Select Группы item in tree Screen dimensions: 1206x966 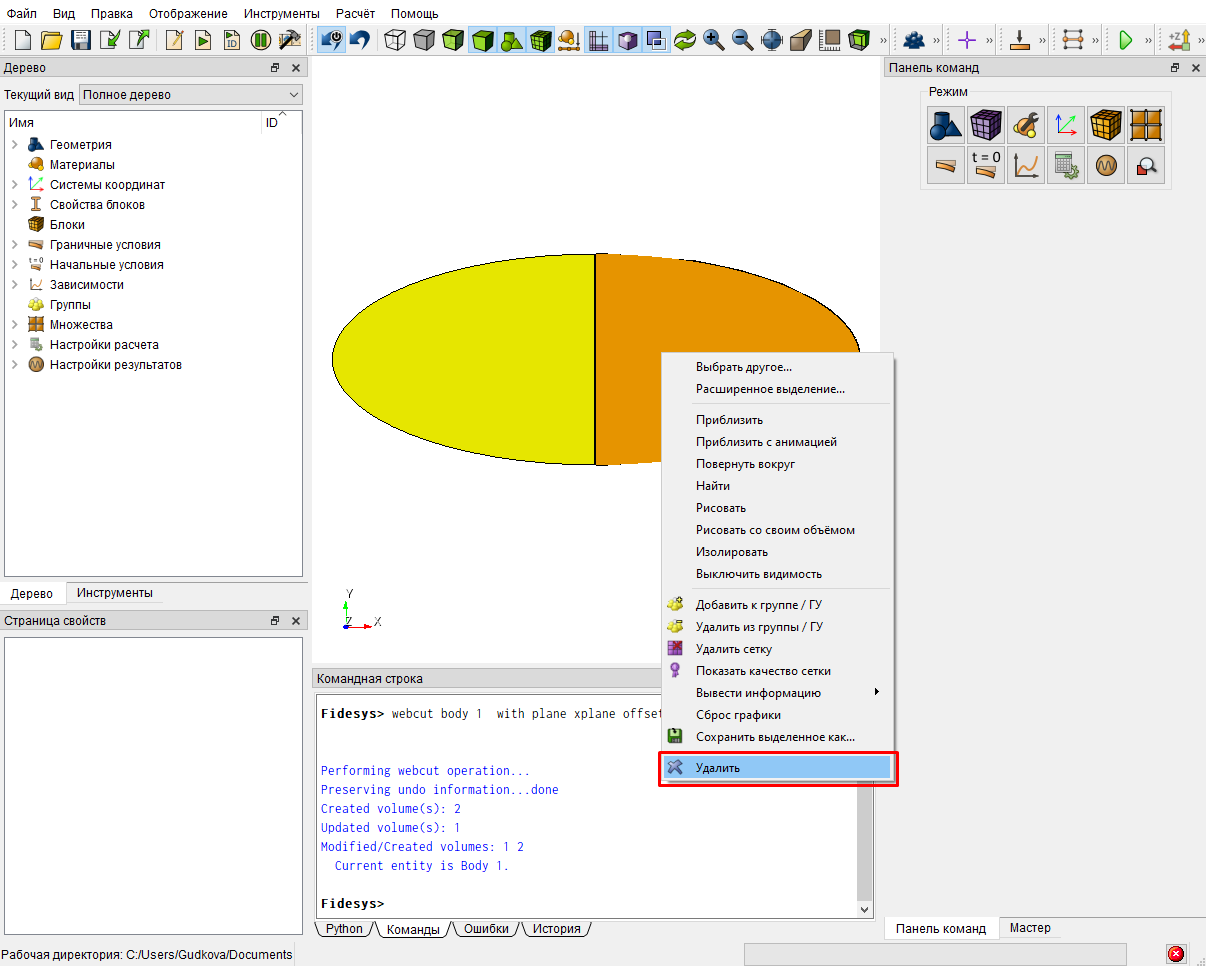pyautogui.click(x=70, y=305)
